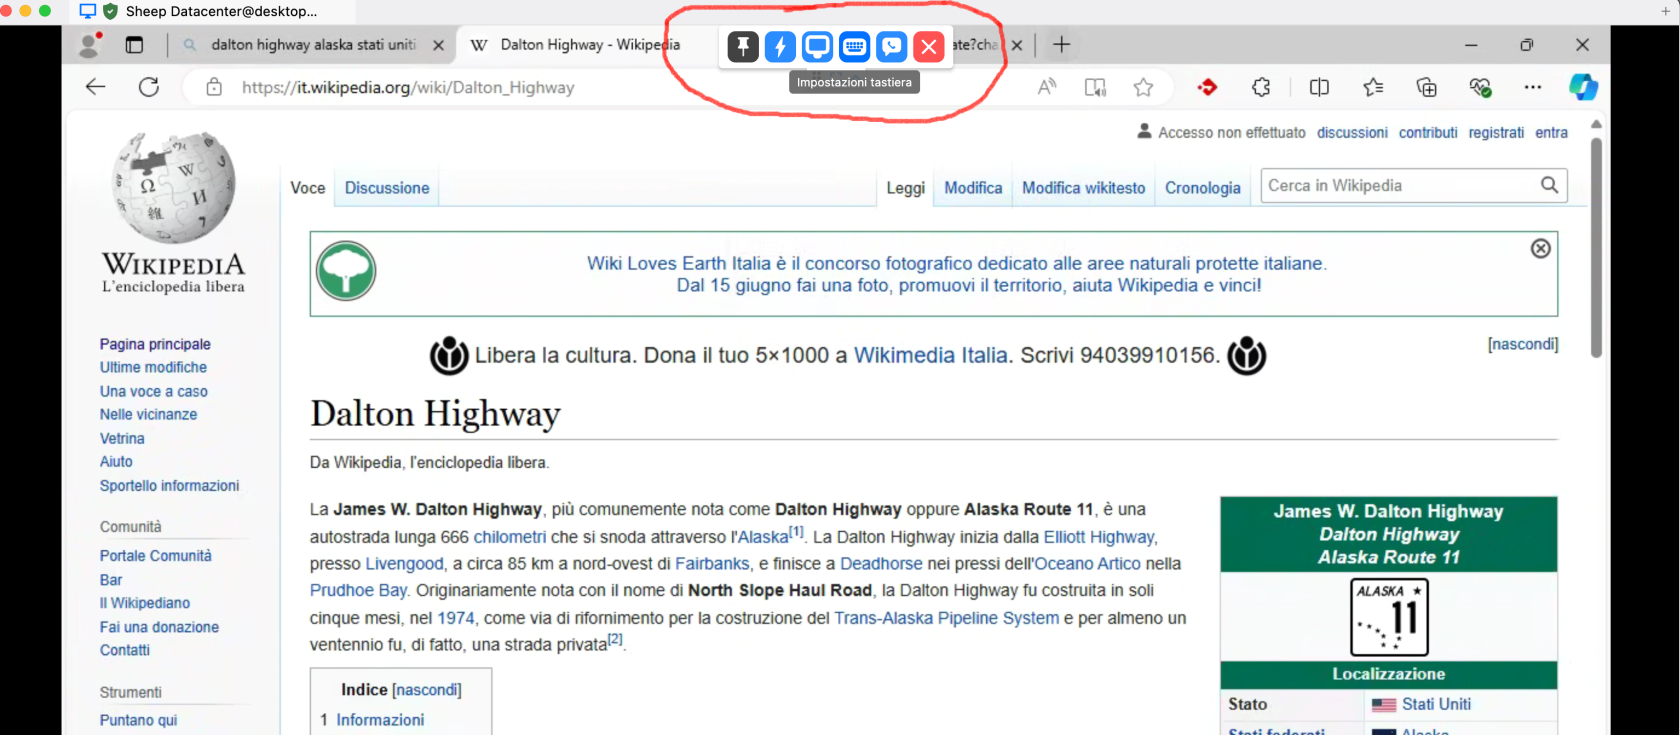Click the site info lock icon
This screenshot has width=1680, height=735.
coord(214,87)
